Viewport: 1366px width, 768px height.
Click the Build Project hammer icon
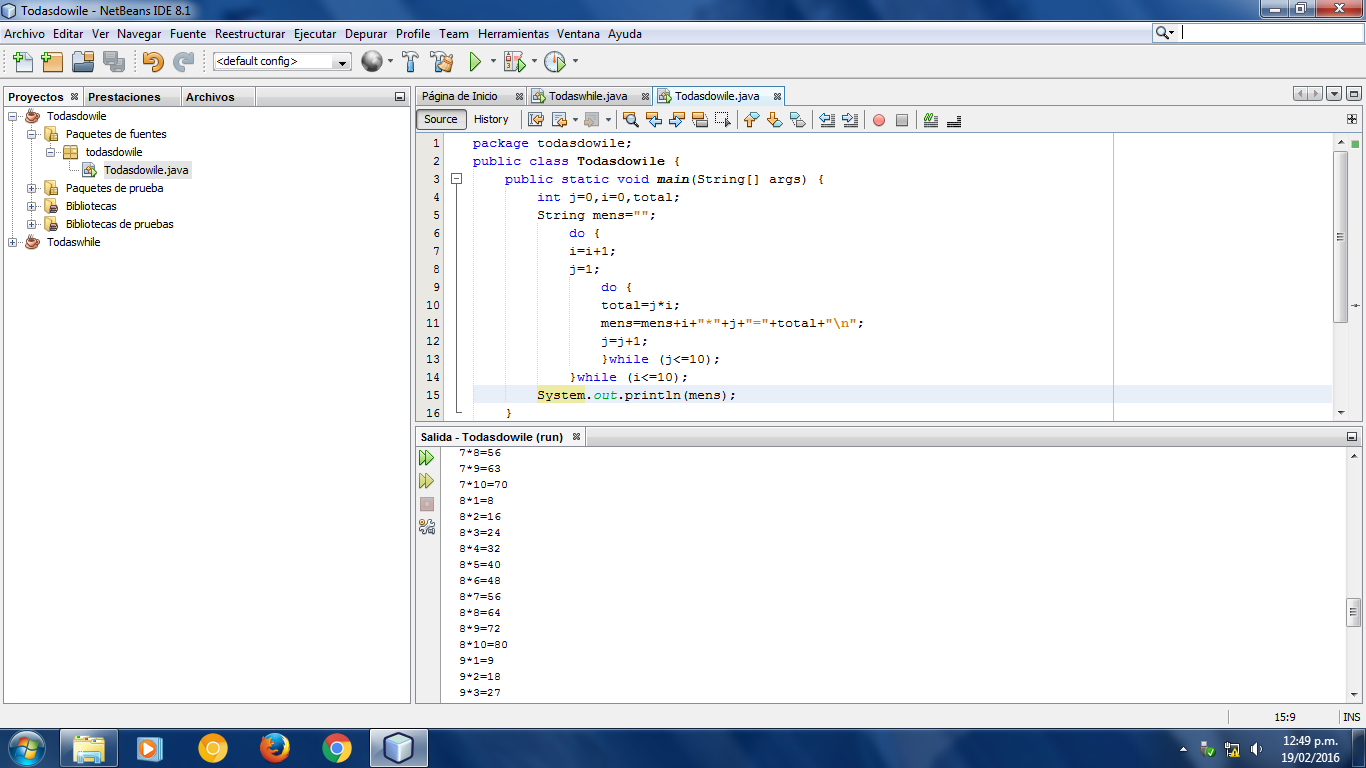[410, 62]
